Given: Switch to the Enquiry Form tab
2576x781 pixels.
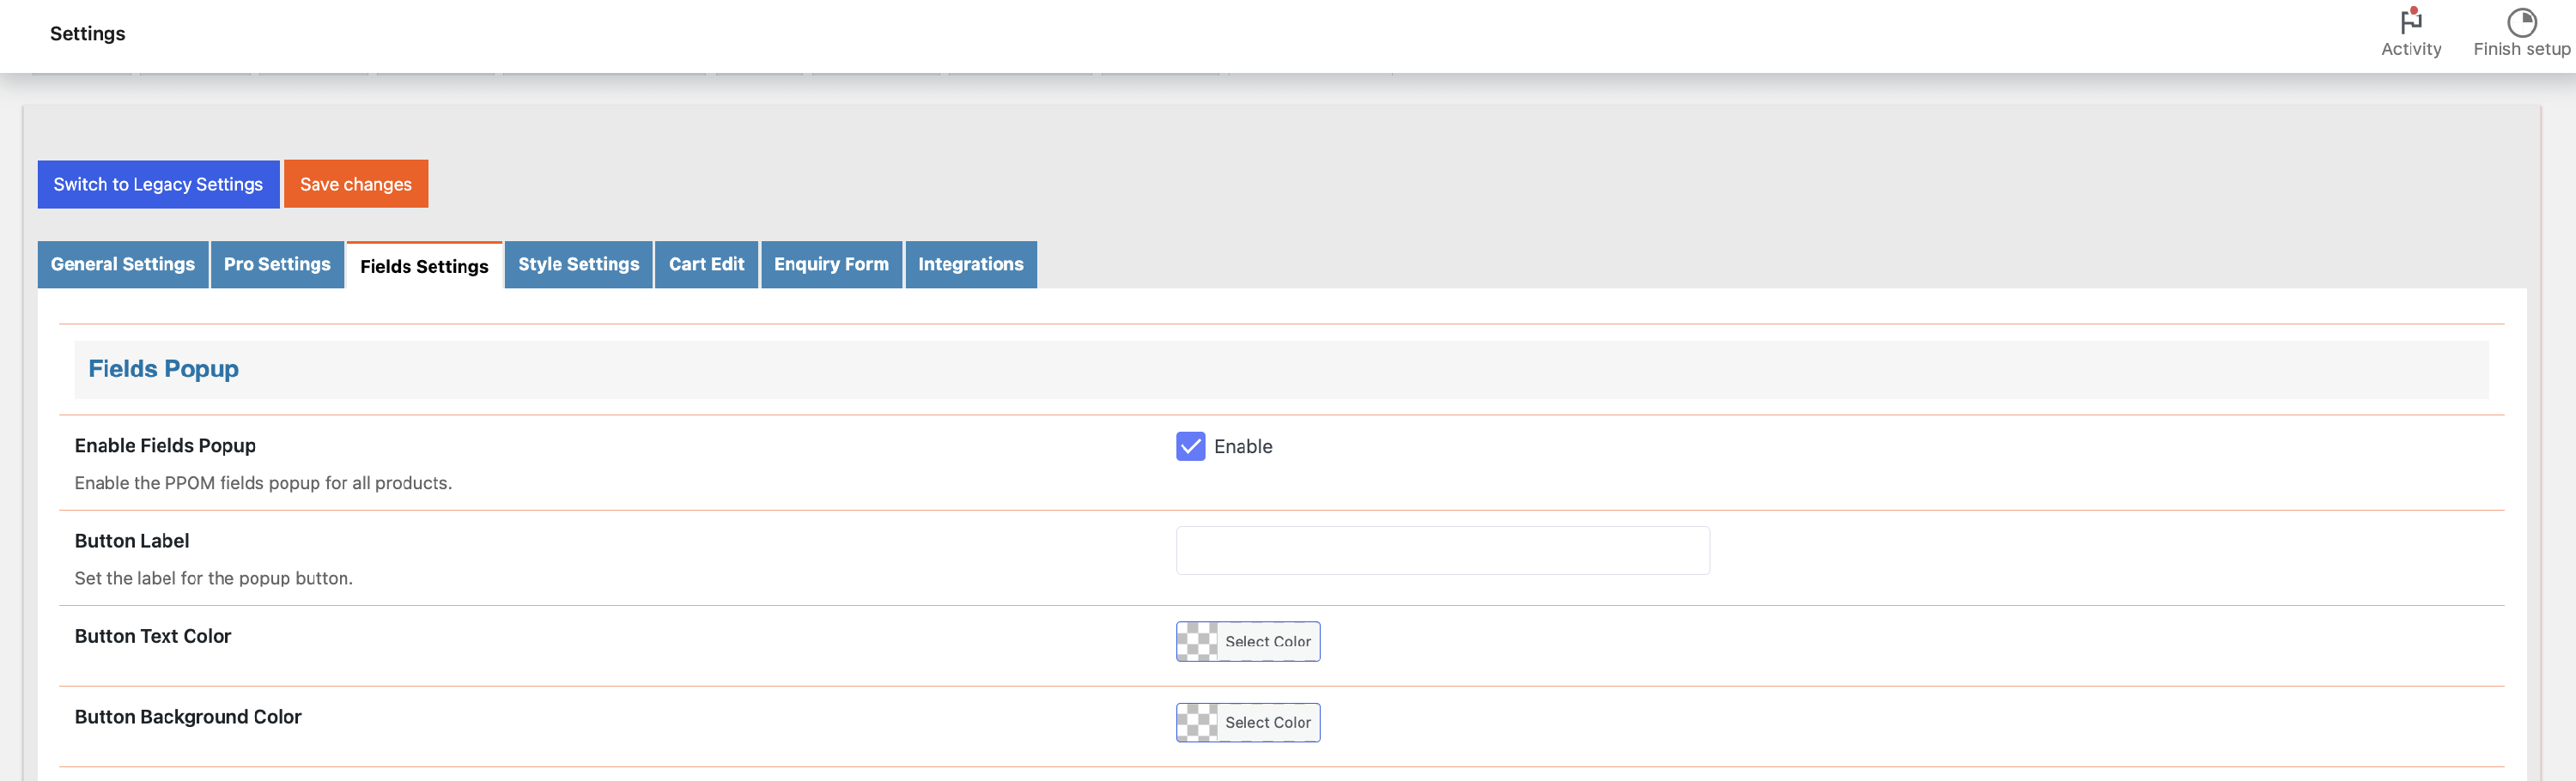Looking at the screenshot, I should [x=831, y=264].
